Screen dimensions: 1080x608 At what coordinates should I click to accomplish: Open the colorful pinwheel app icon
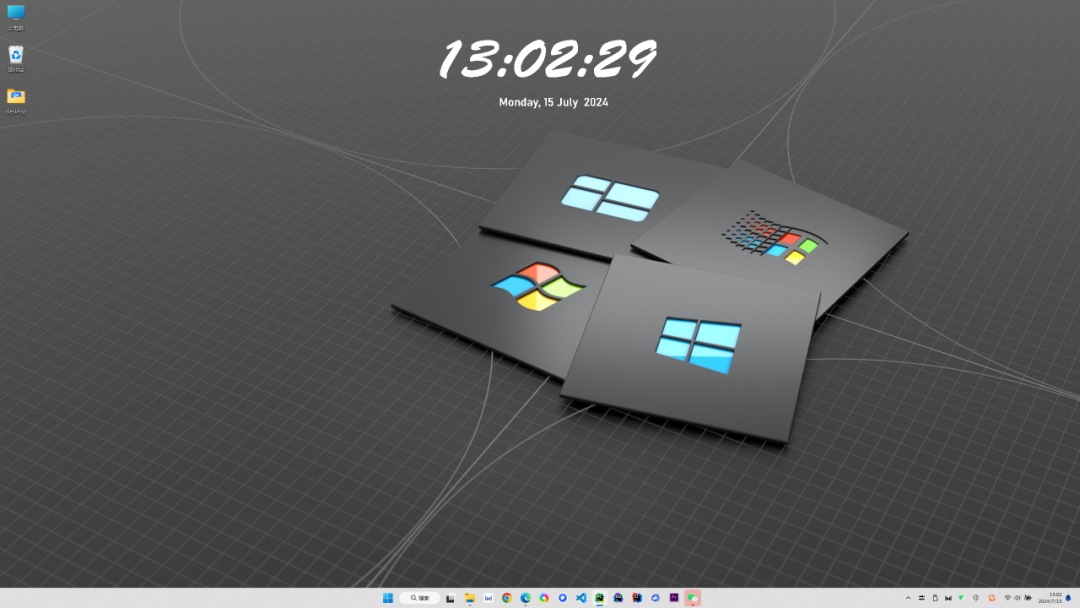coord(544,598)
